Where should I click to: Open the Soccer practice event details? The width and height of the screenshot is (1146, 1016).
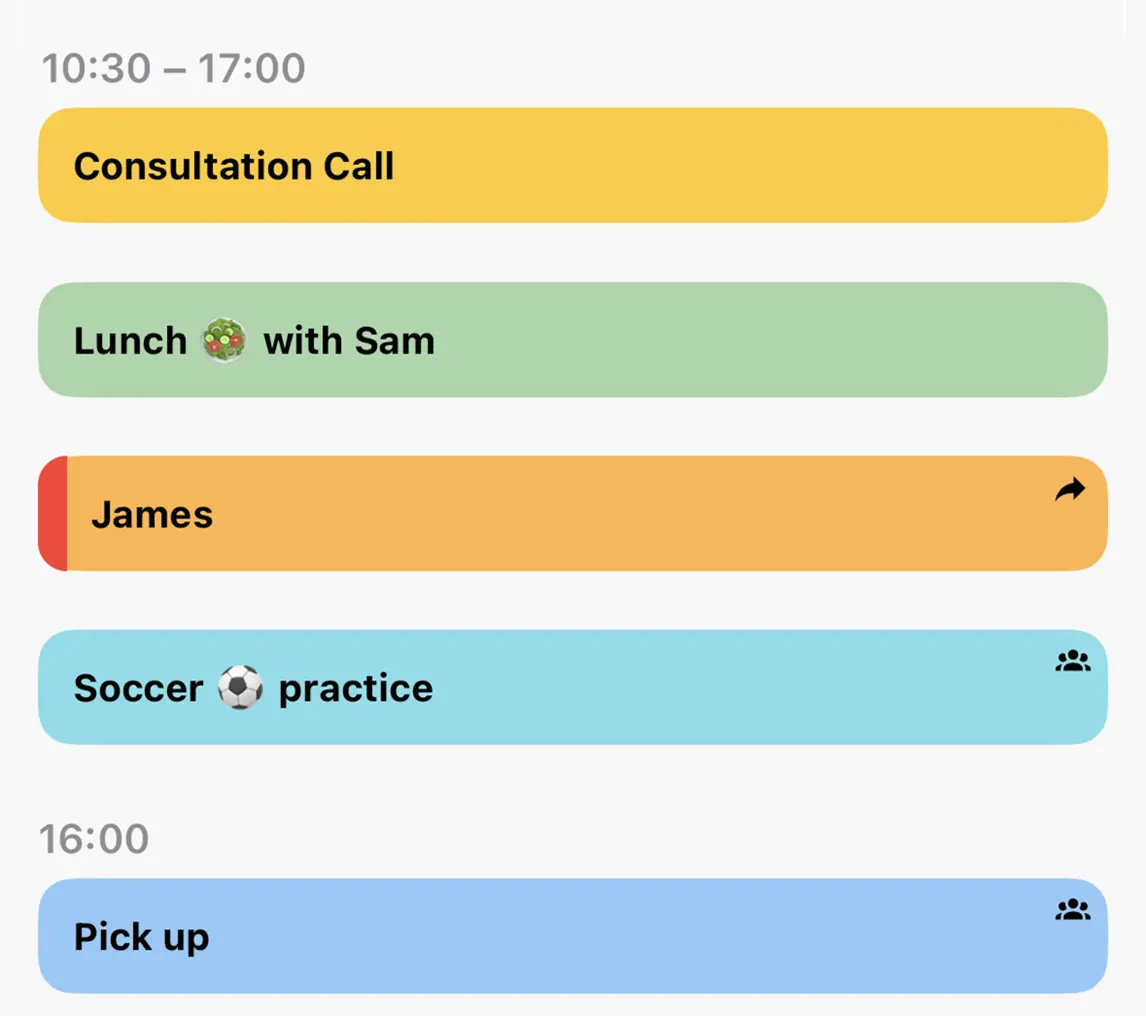pyautogui.click(x=573, y=687)
